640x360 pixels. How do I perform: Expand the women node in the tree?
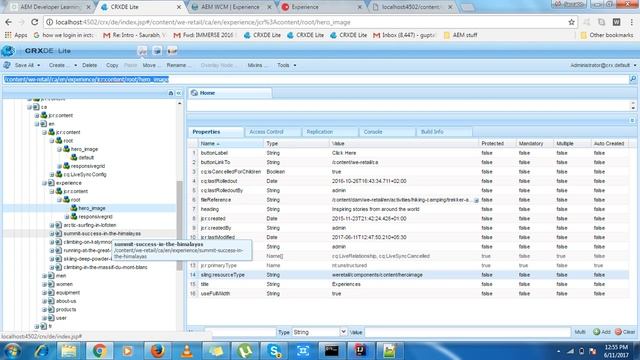click(x=44, y=284)
